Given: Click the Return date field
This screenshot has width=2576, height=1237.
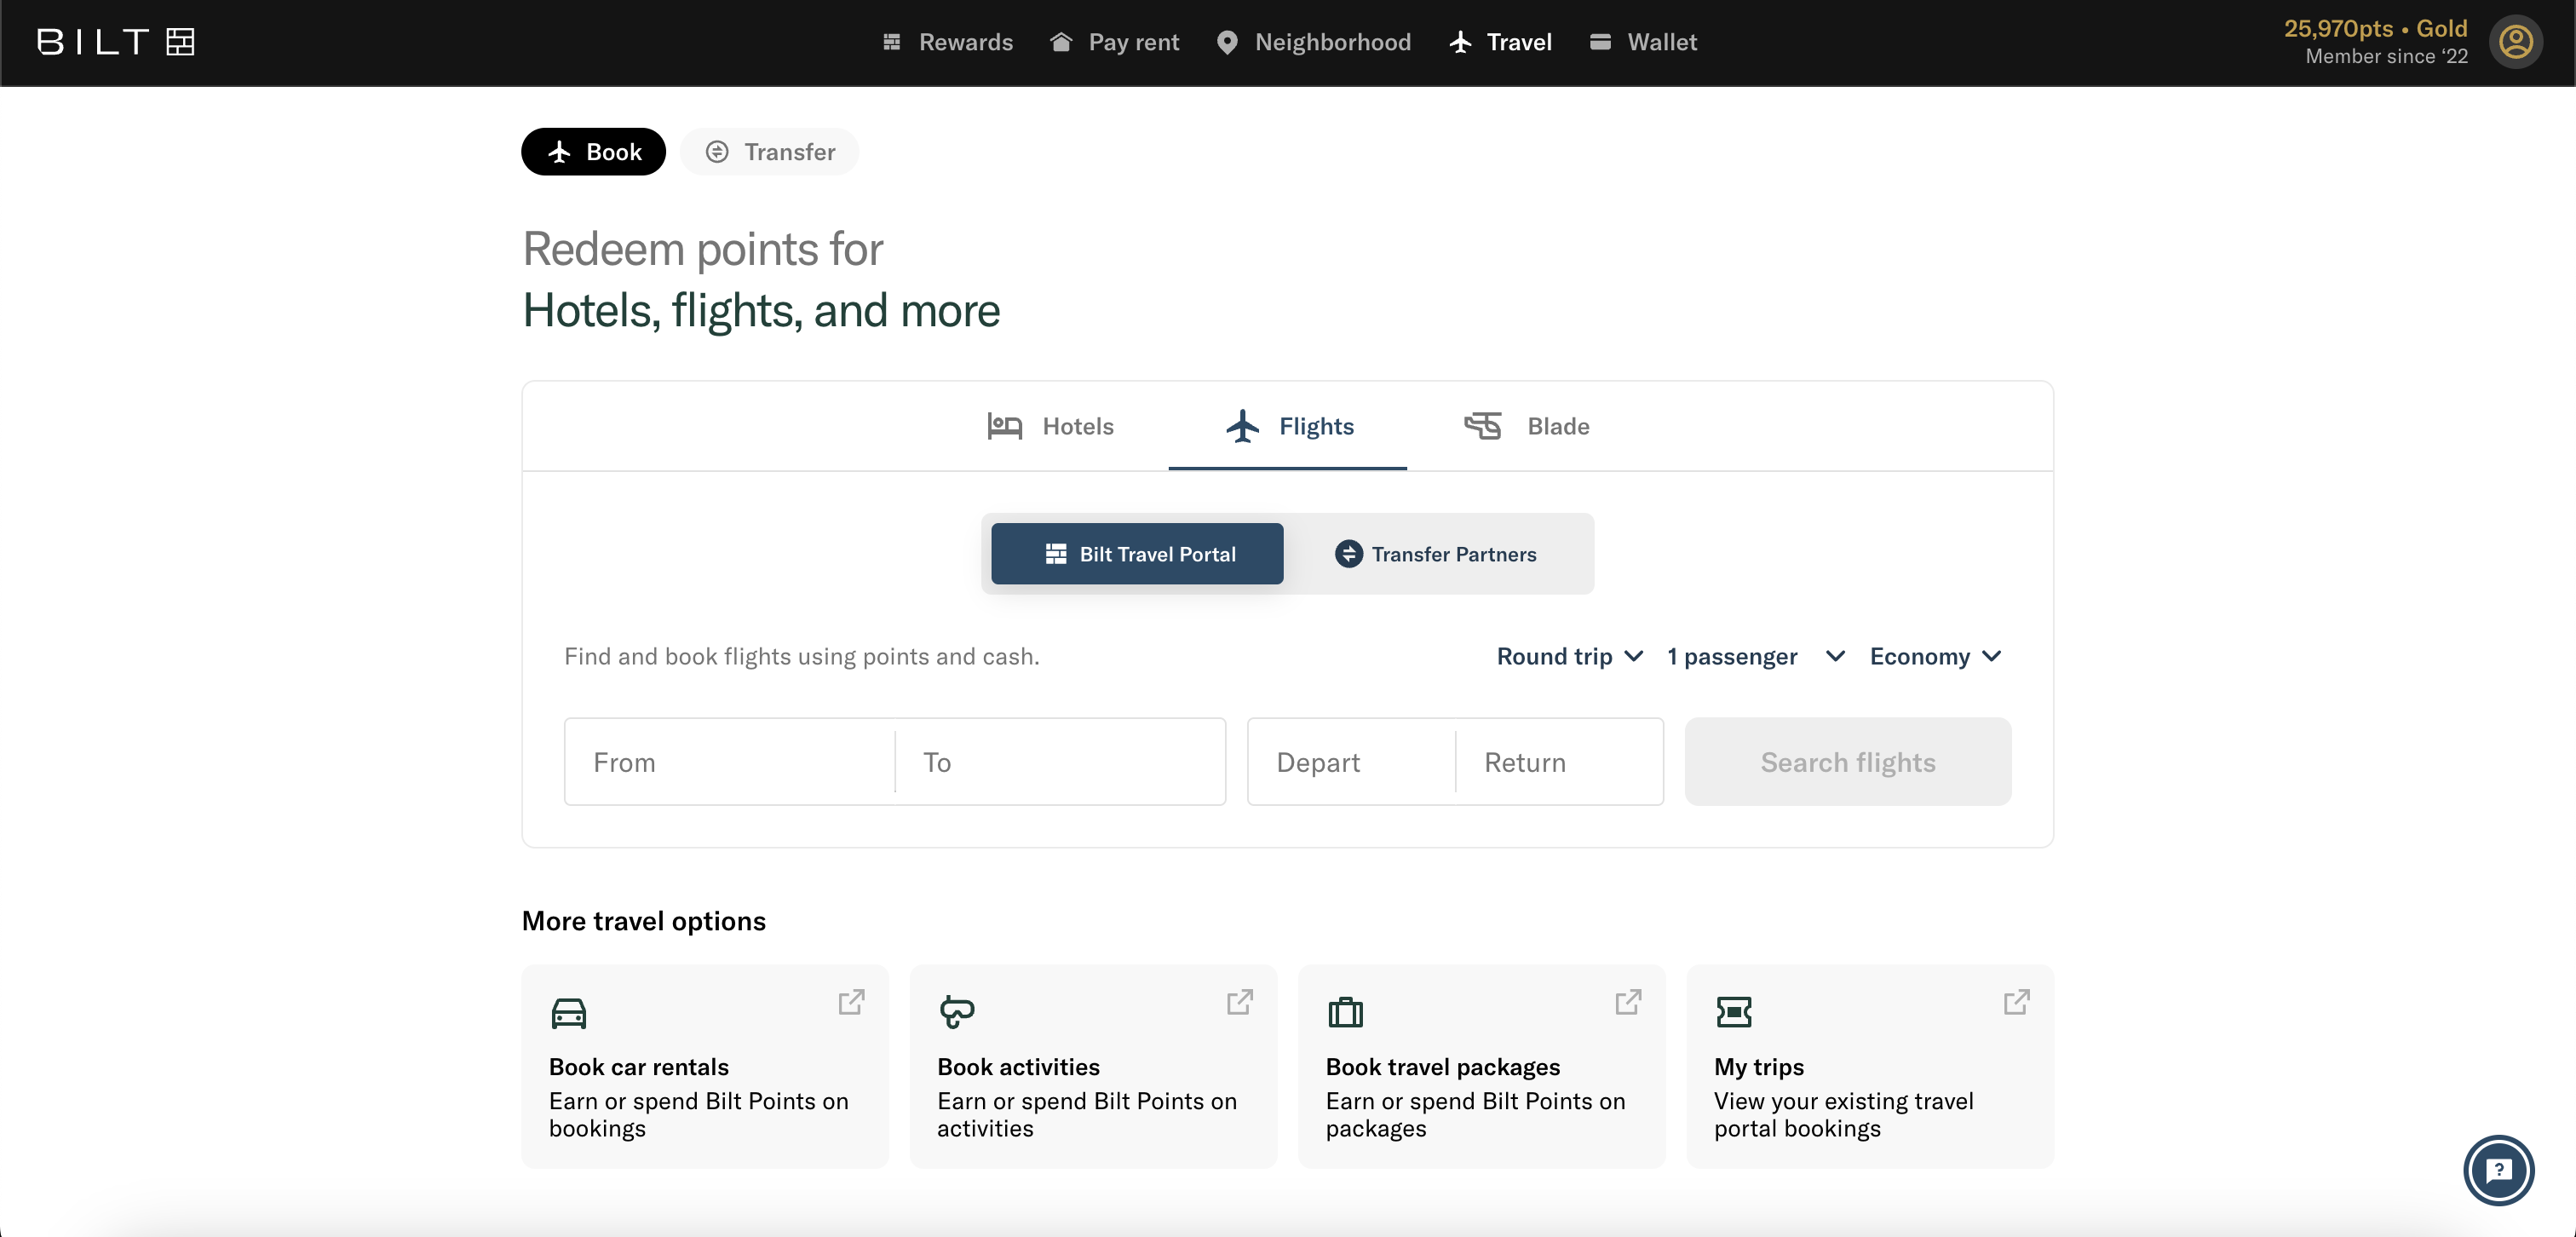Looking at the screenshot, I should tap(1560, 762).
